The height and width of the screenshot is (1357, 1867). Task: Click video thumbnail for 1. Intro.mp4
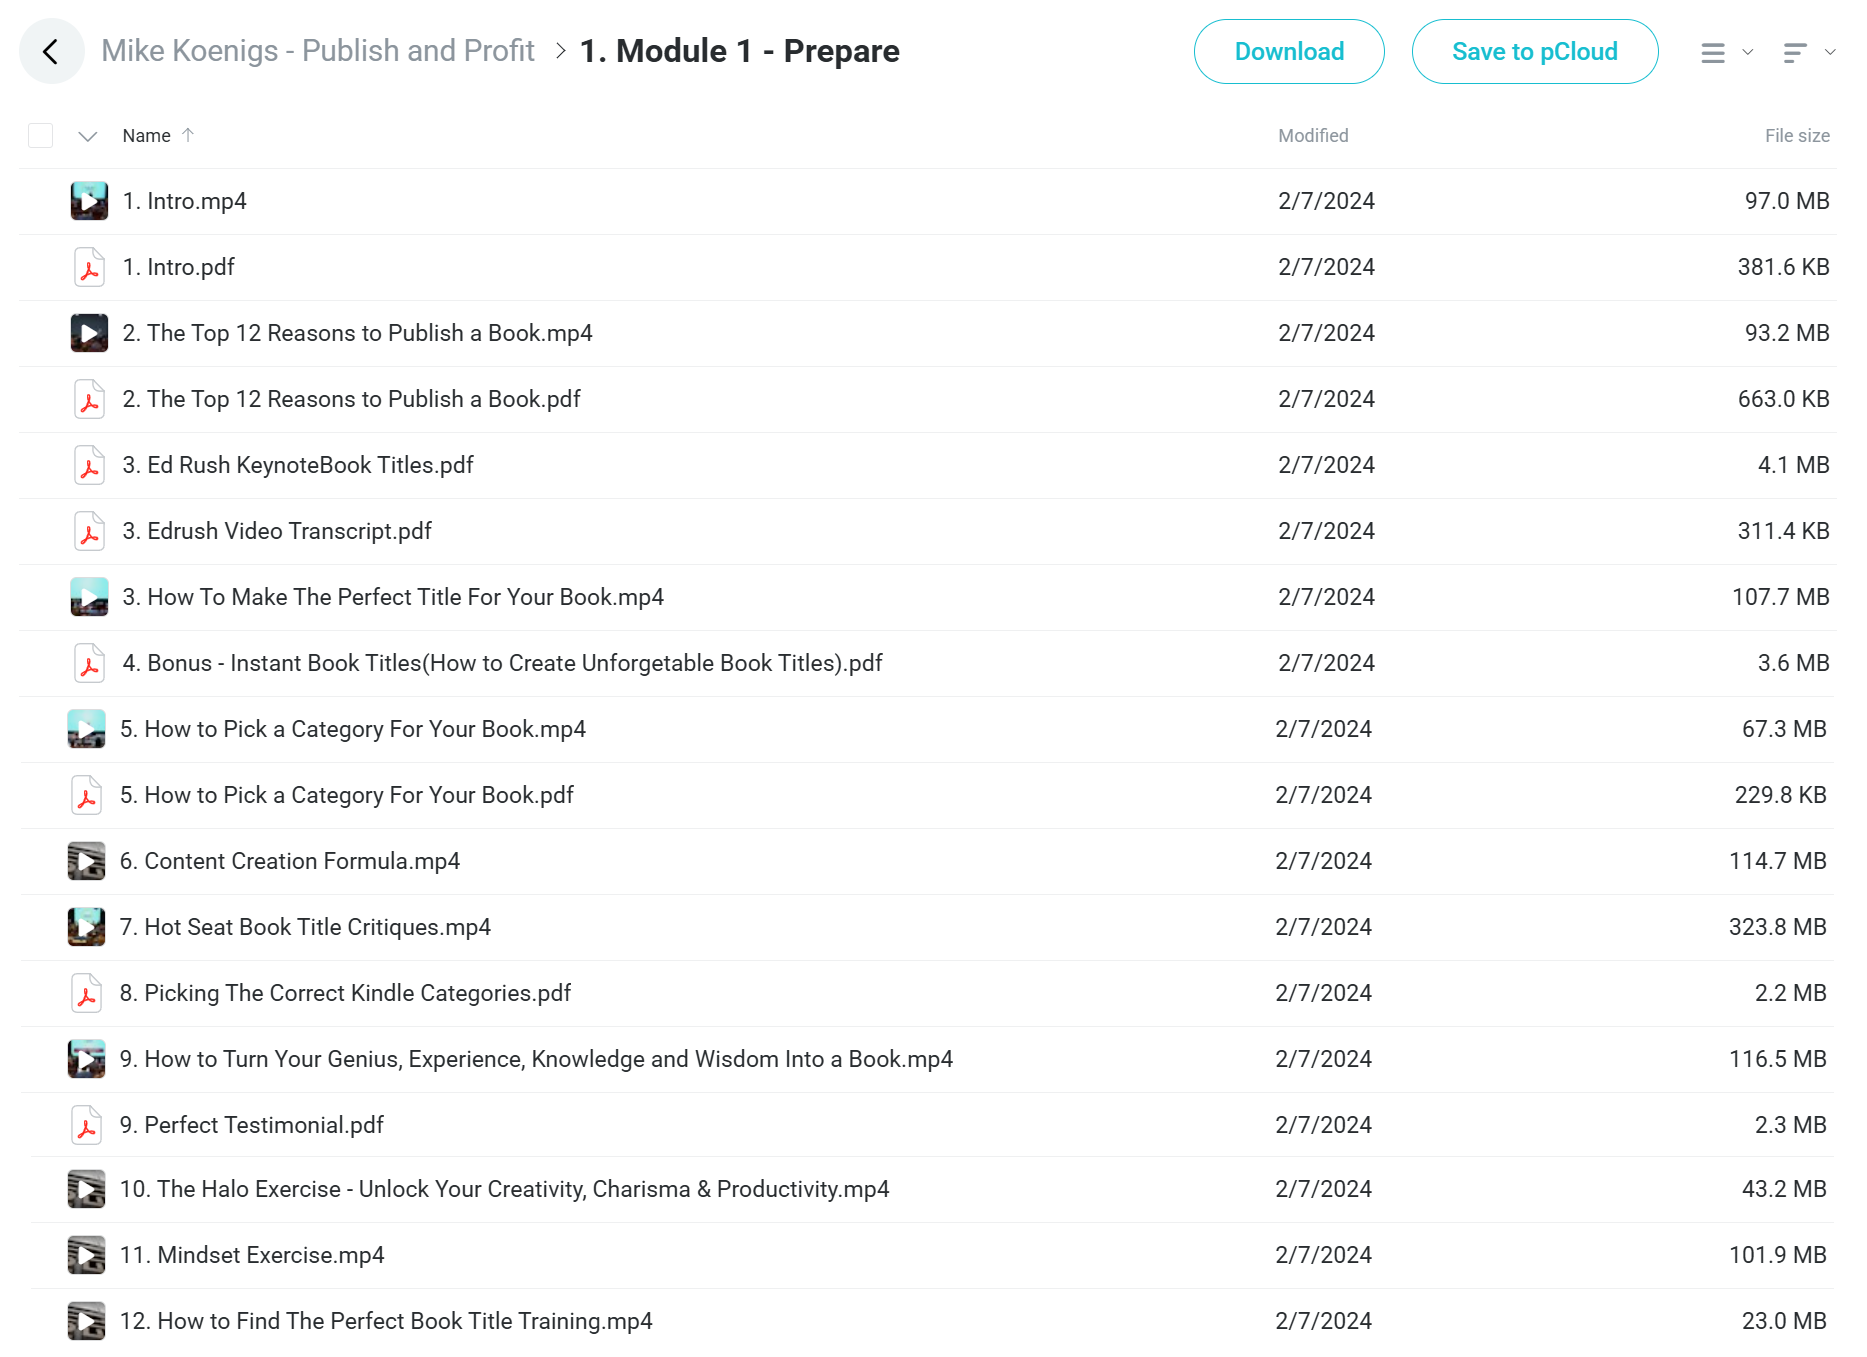(x=89, y=201)
